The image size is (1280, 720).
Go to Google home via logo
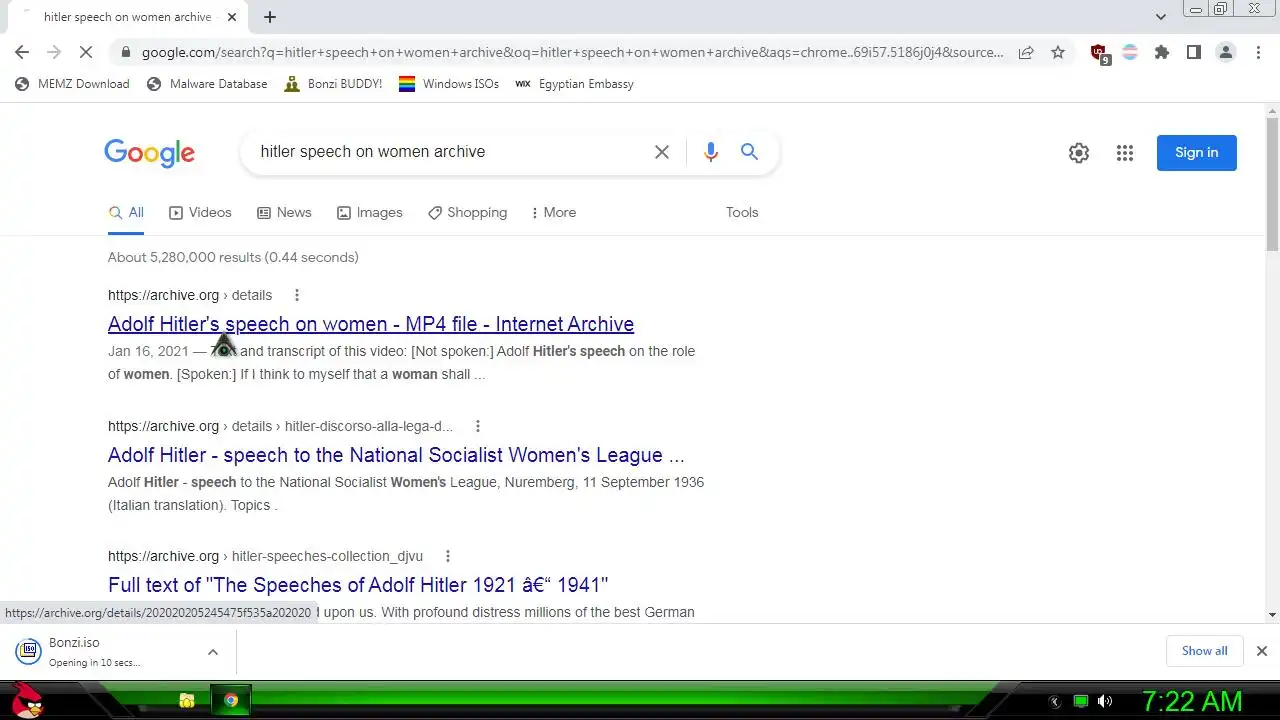(x=149, y=153)
